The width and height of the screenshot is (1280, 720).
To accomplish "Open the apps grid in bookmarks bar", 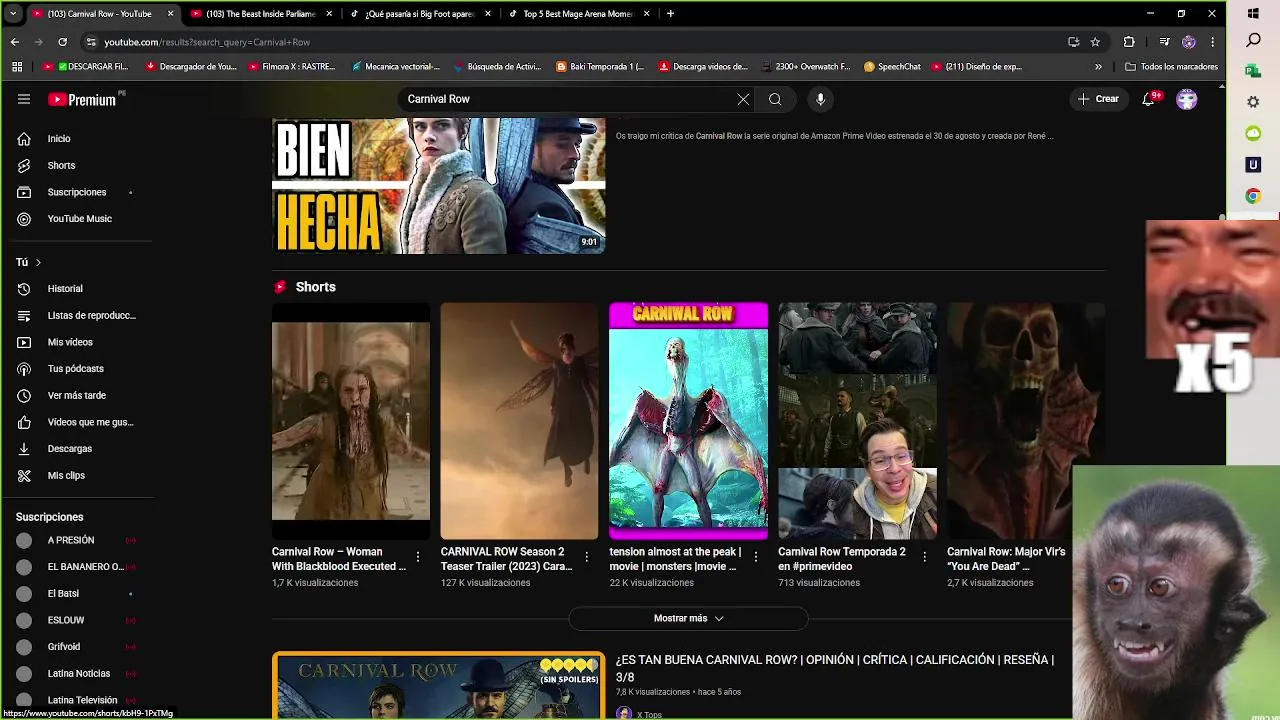I will point(17,67).
